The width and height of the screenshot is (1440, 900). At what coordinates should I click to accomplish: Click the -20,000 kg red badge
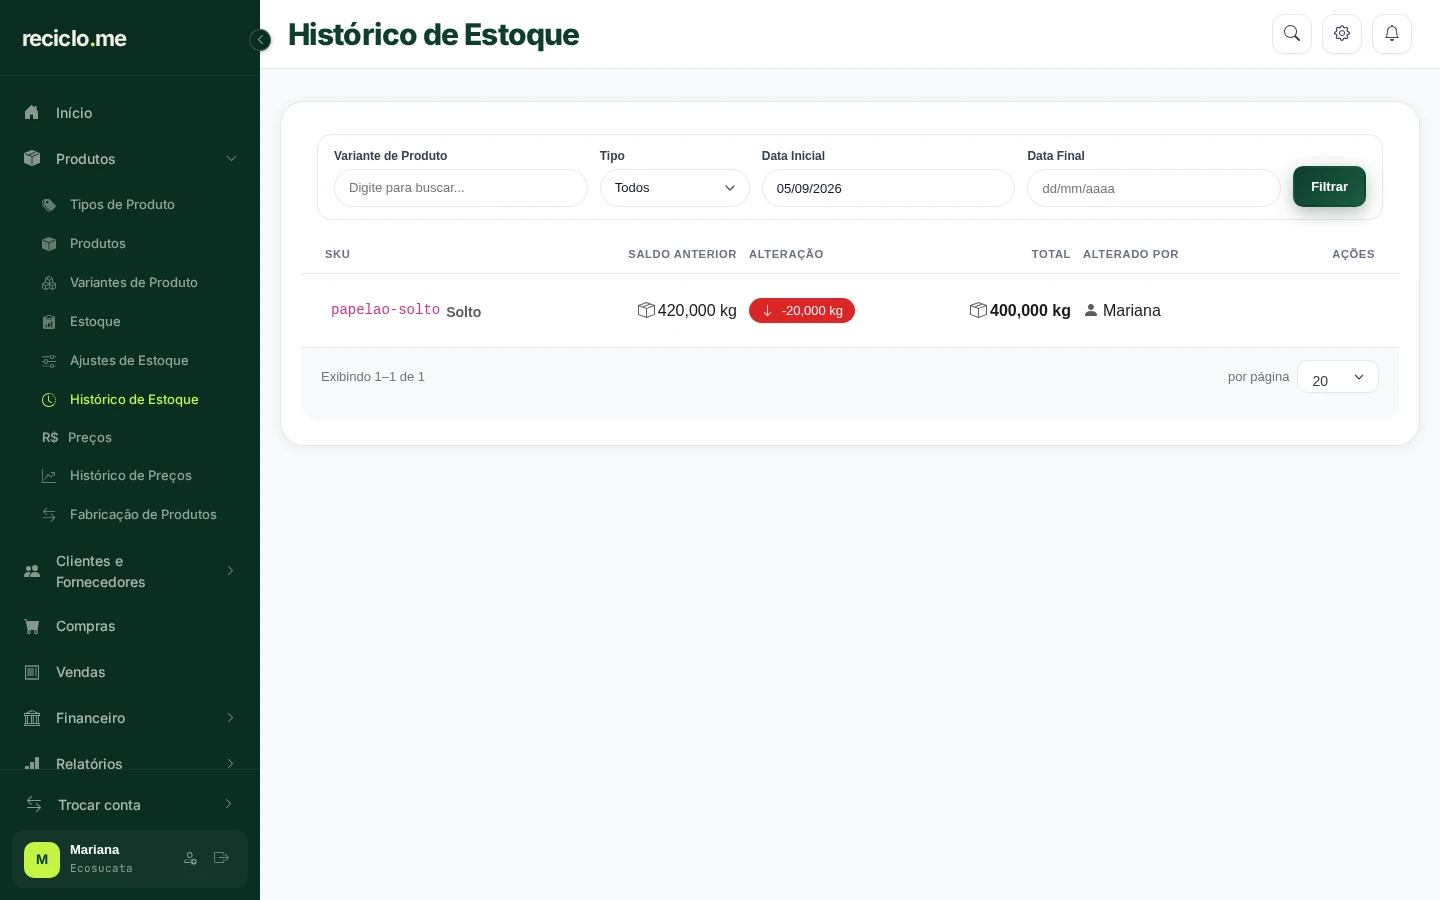[802, 311]
